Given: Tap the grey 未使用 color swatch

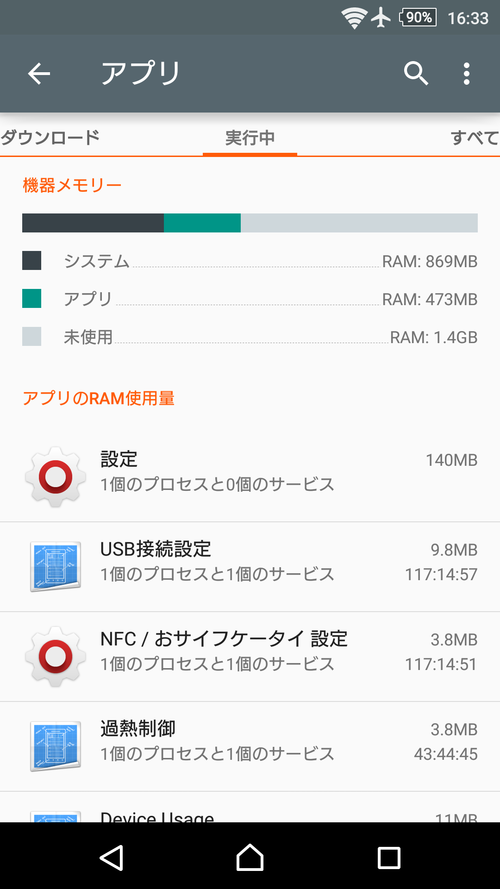Looking at the screenshot, I should pos(32,336).
